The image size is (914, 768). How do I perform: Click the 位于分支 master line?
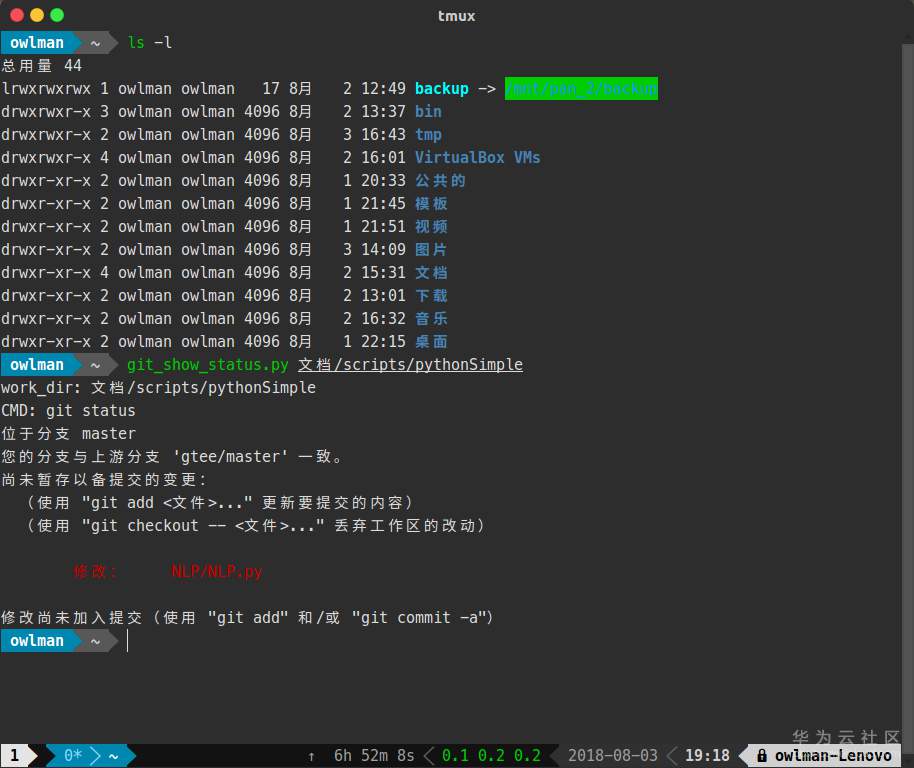coord(68,434)
